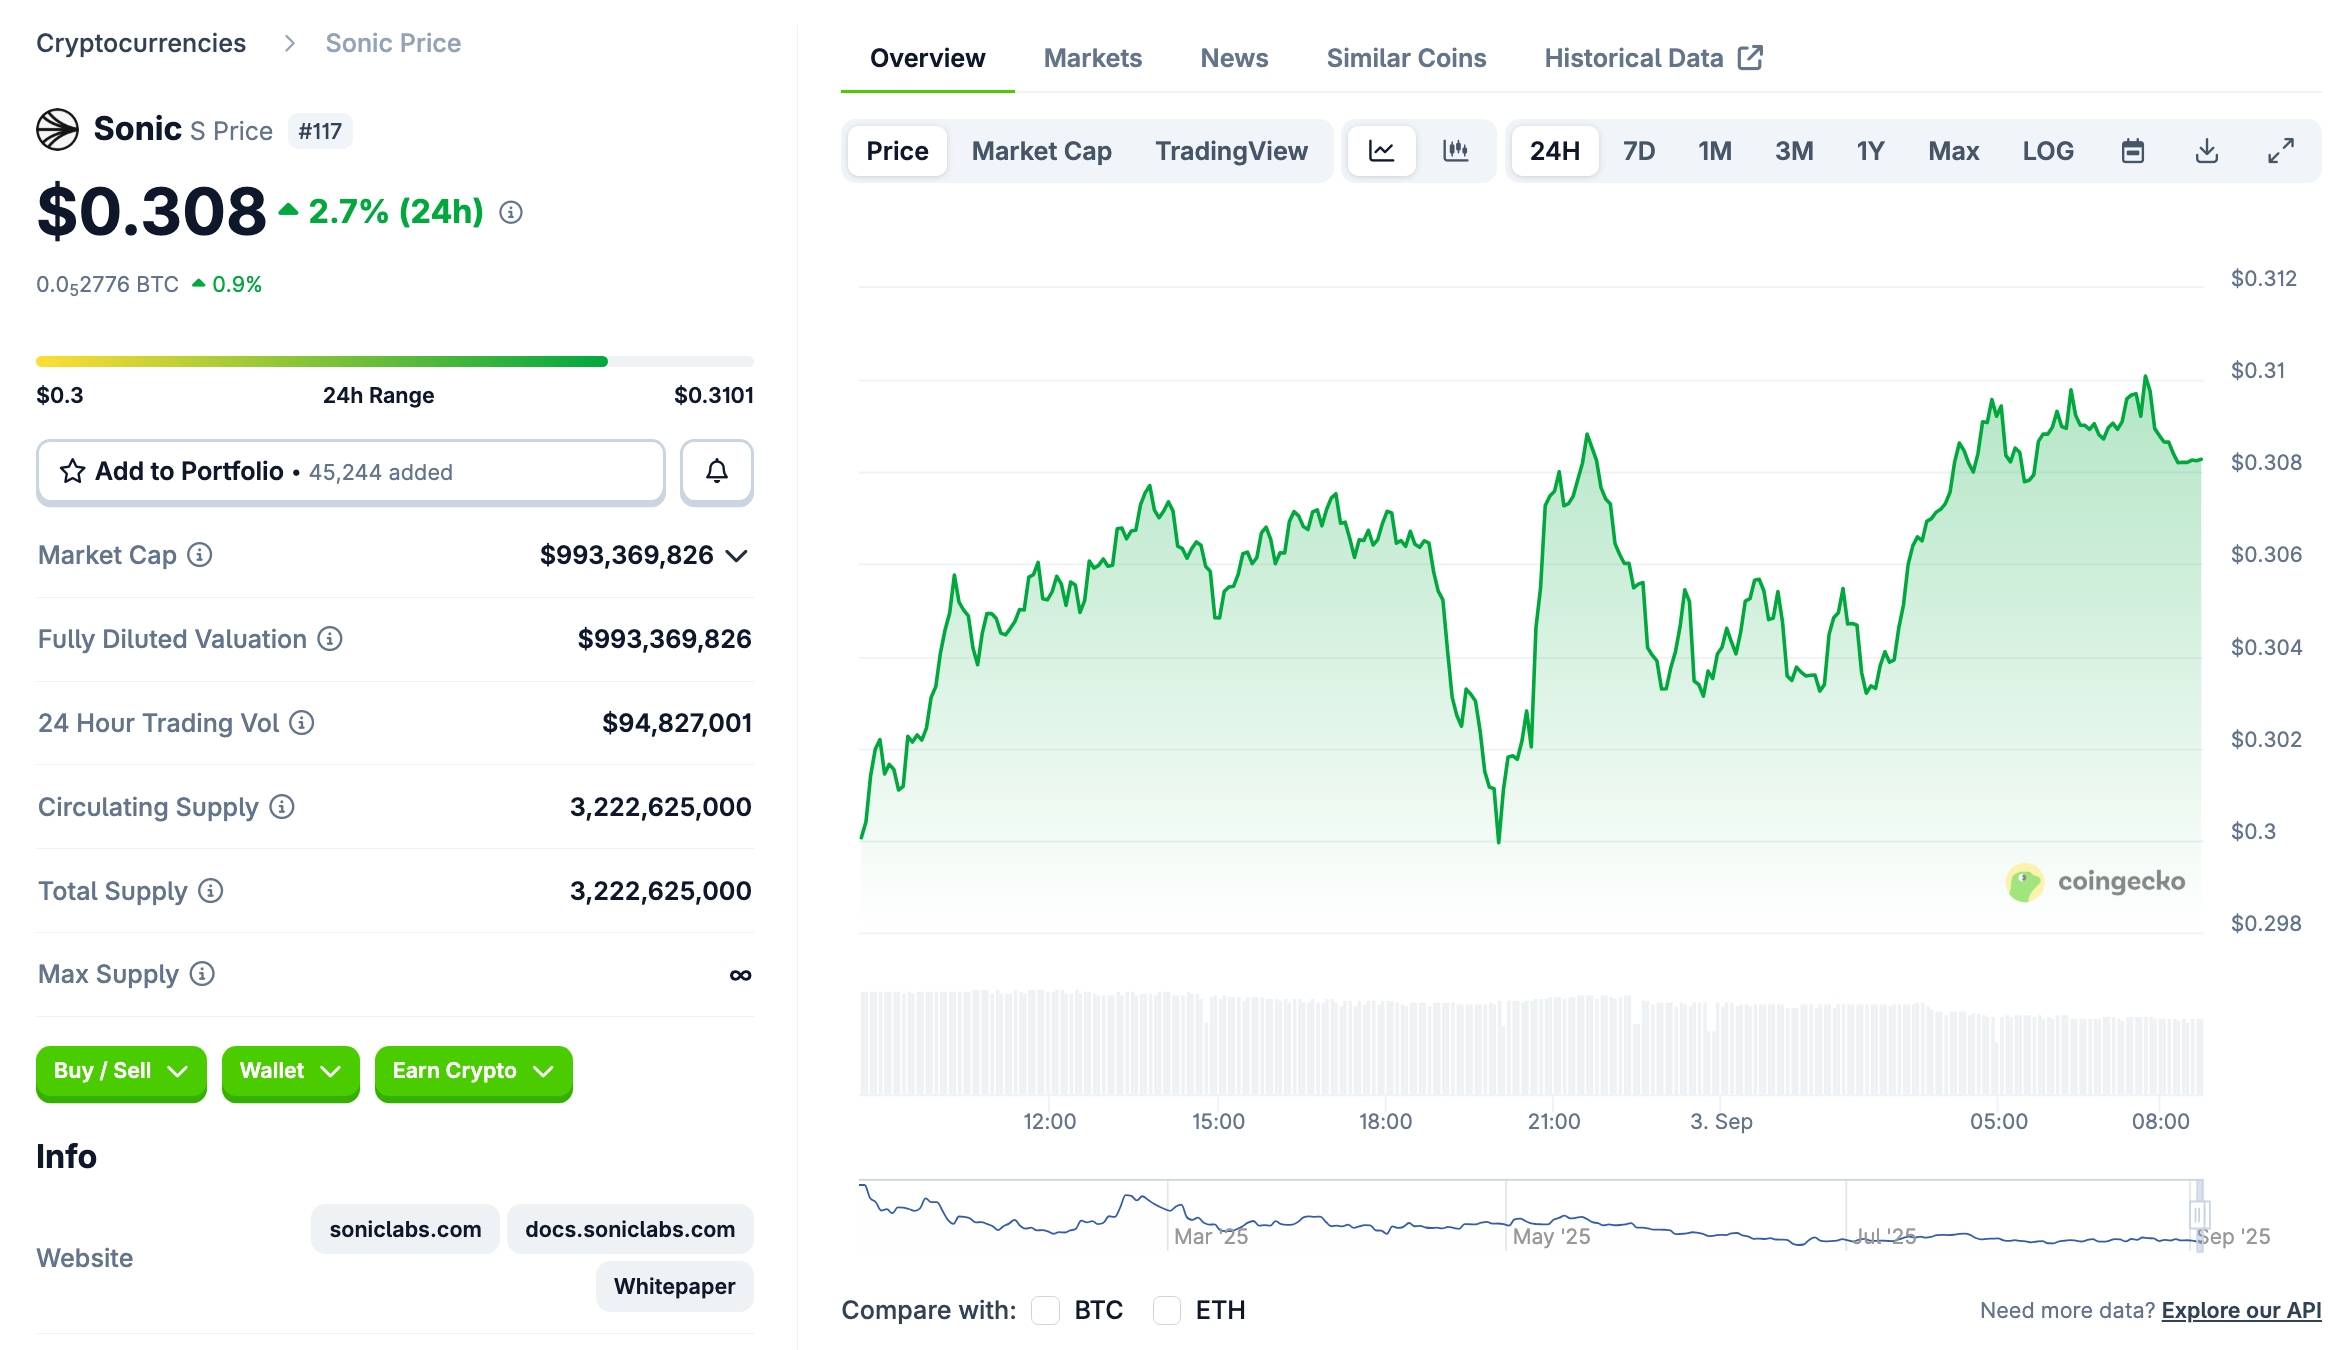Open the calendar date range picker icon

2133,151
